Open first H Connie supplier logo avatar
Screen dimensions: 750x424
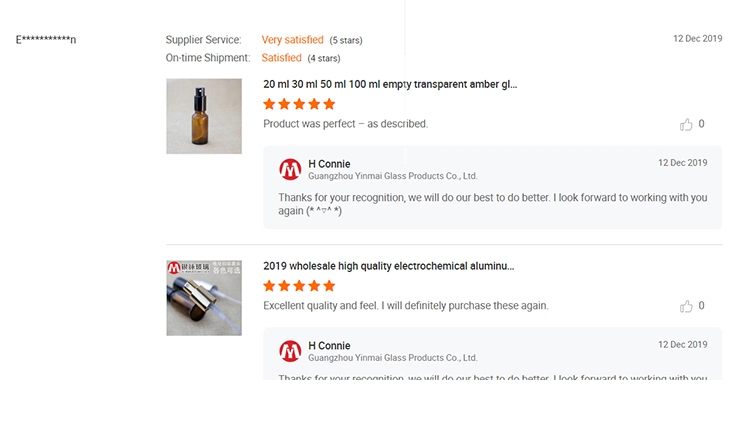click(x=290, y=169)
